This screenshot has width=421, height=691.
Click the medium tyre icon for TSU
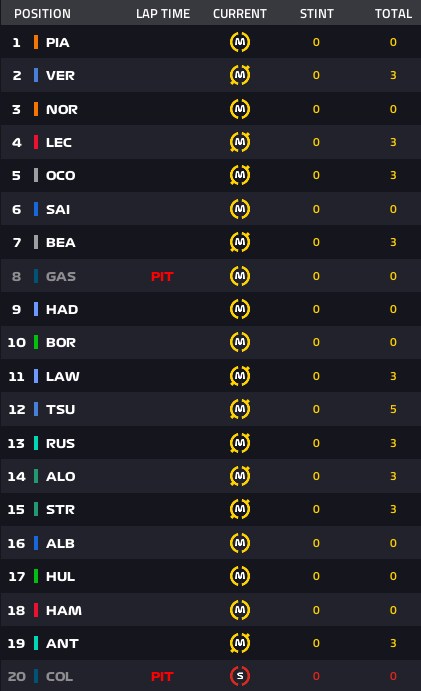click(240, 409)
